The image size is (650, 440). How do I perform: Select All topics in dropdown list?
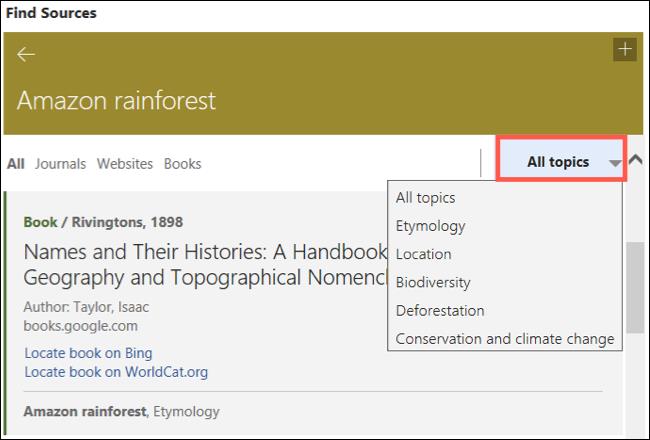click(x=425, y=198)
